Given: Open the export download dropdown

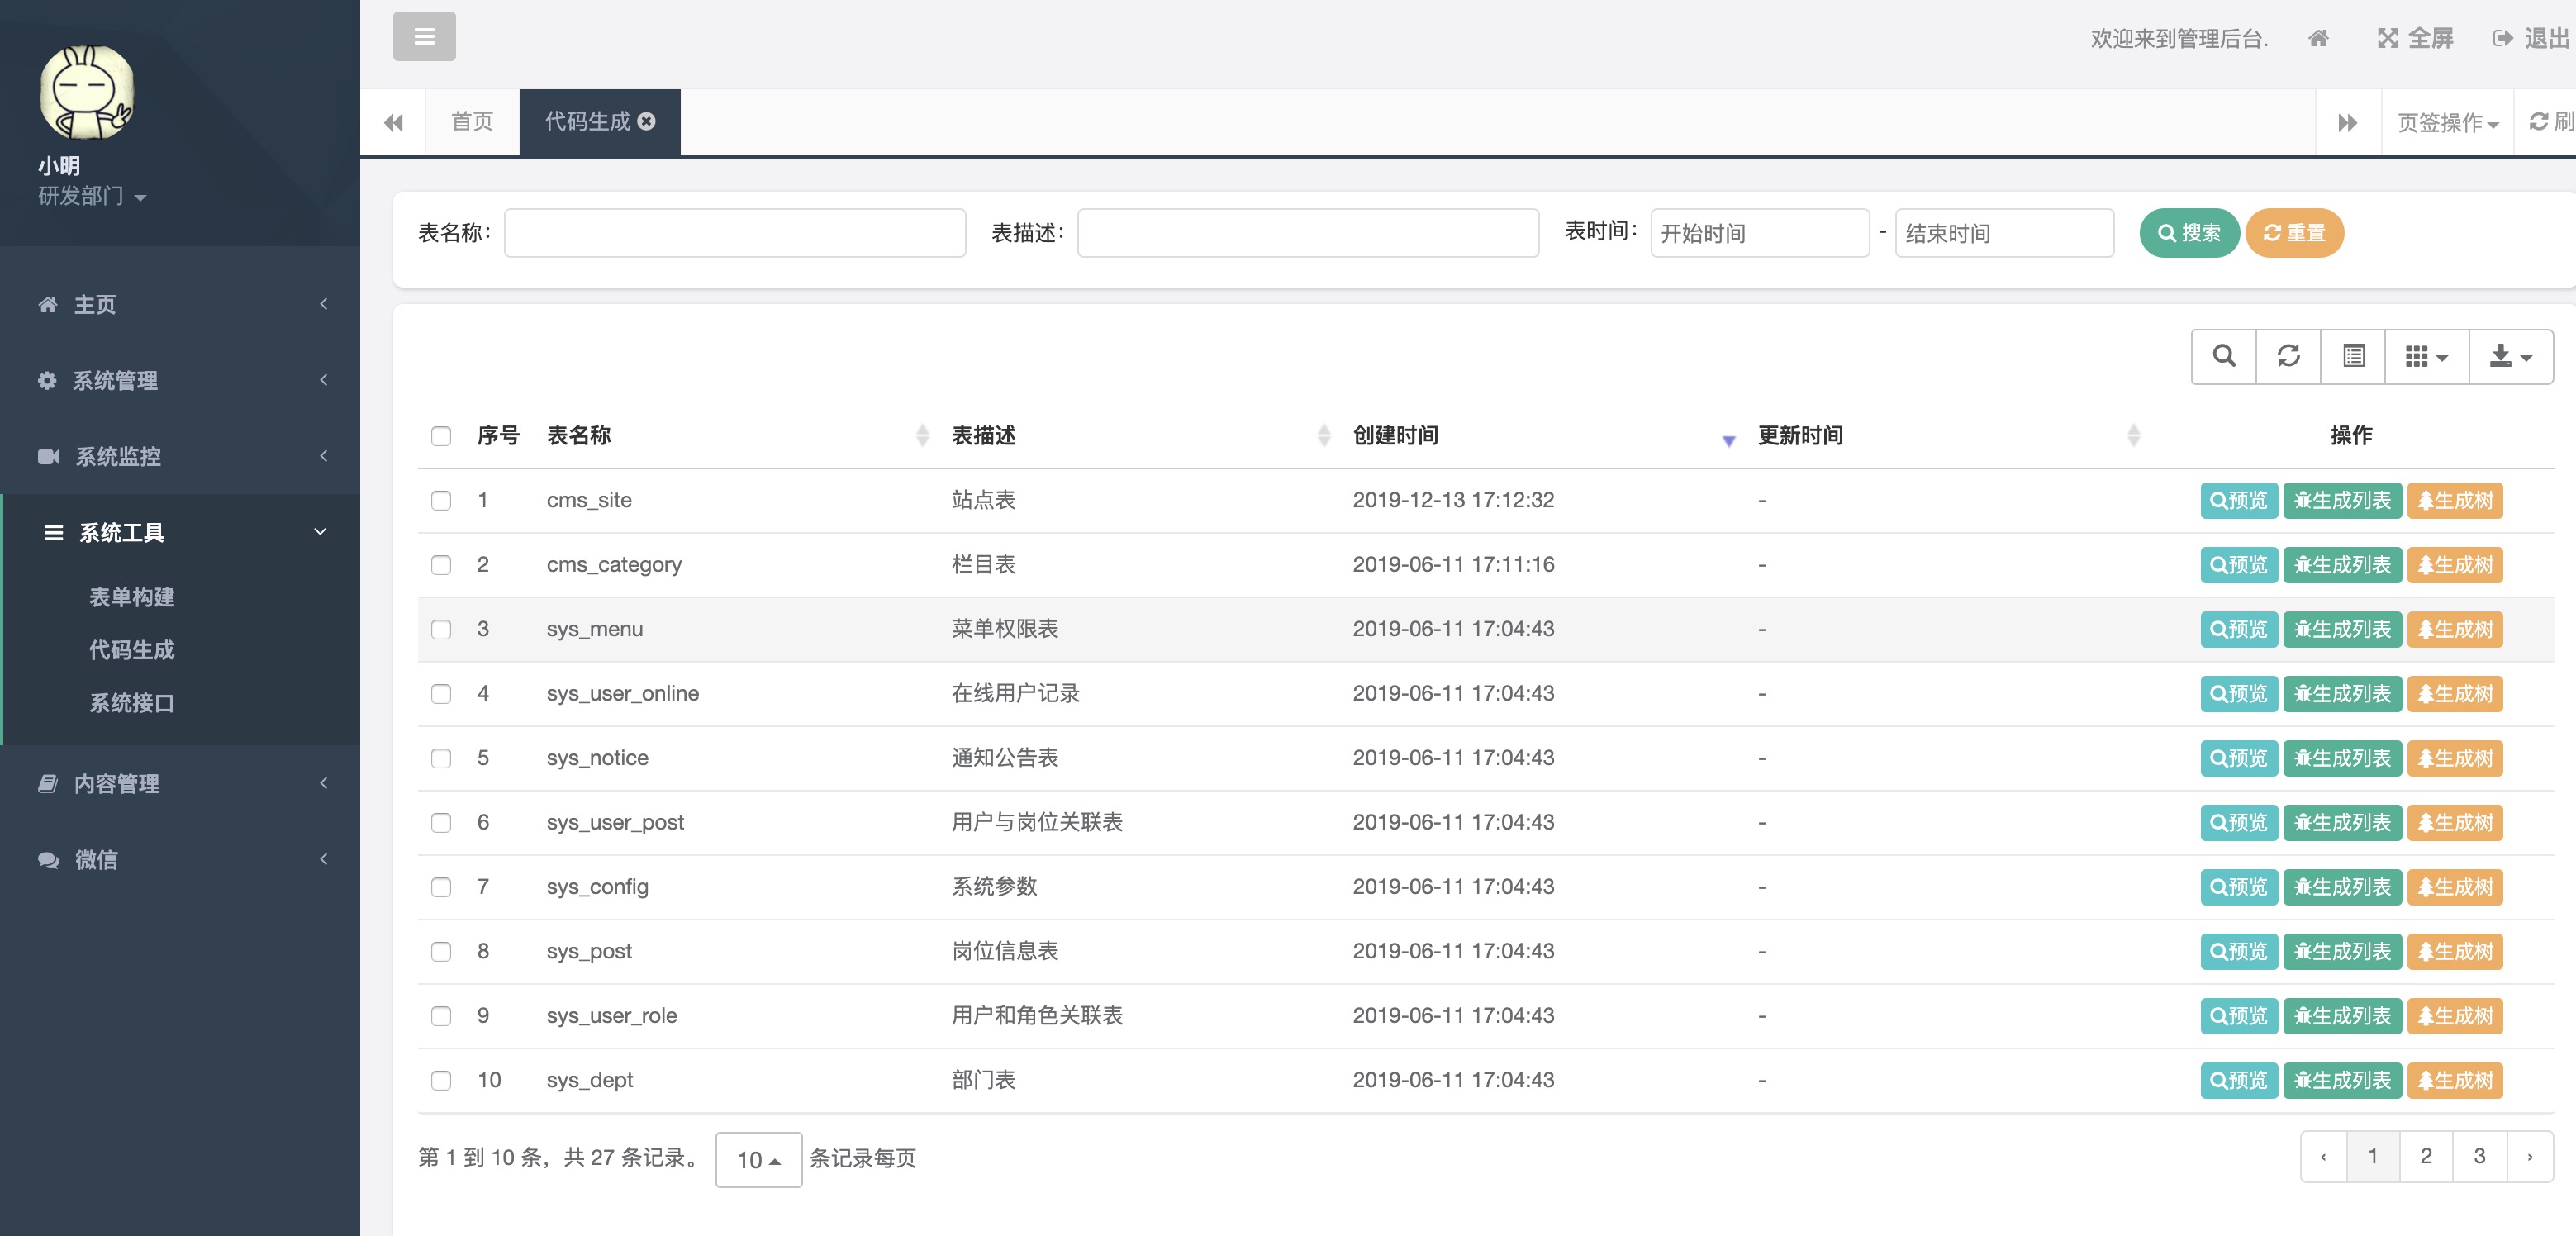Looking at the screenshot, I should tap(2510, 356).
